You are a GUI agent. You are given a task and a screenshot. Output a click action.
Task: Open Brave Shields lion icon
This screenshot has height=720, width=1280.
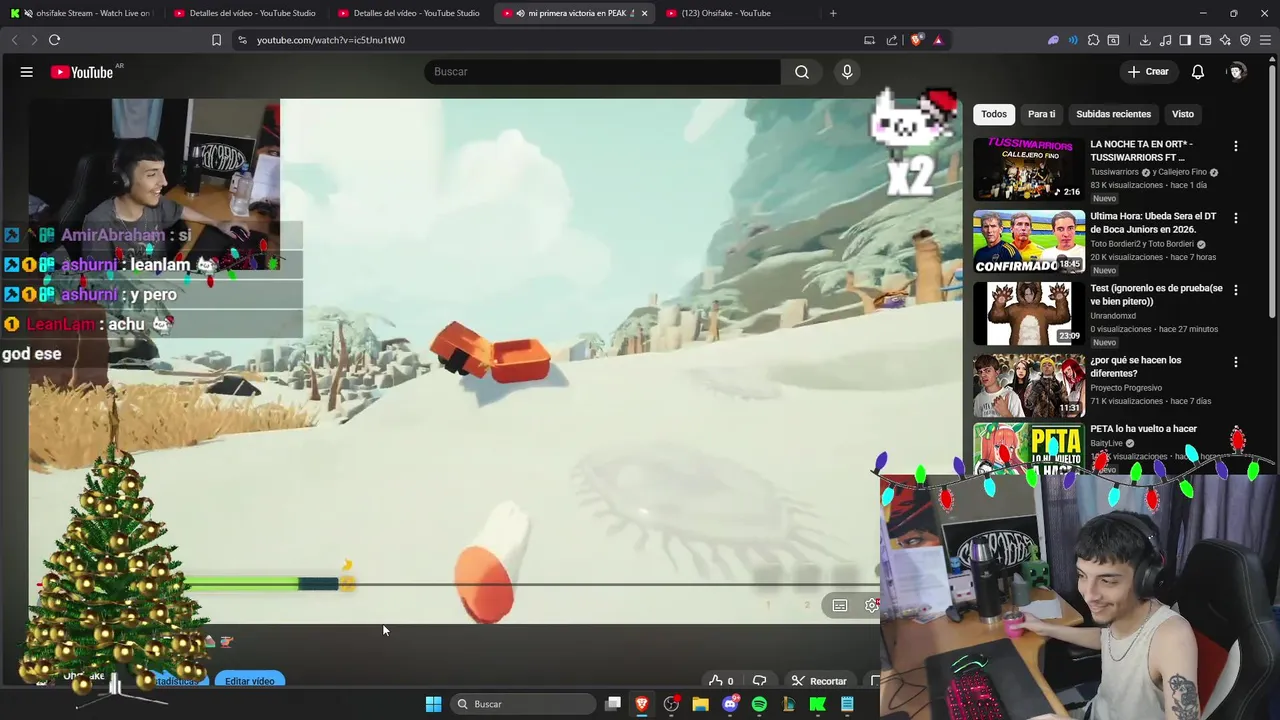point(917,40)
